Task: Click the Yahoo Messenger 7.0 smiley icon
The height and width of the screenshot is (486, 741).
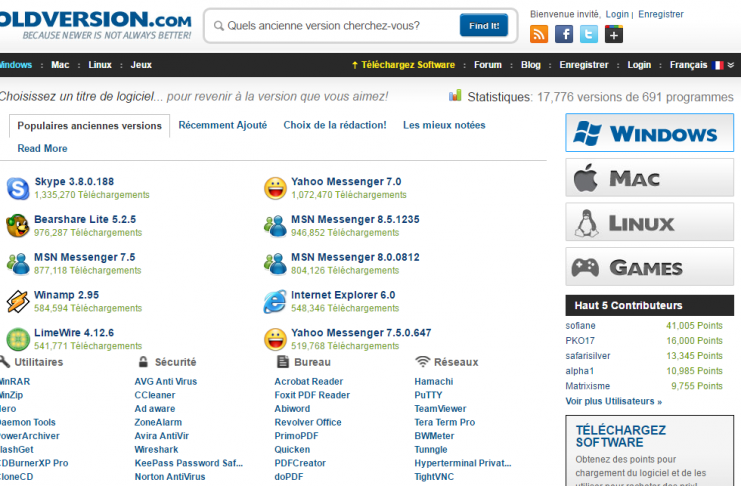Action: point(276,188)
